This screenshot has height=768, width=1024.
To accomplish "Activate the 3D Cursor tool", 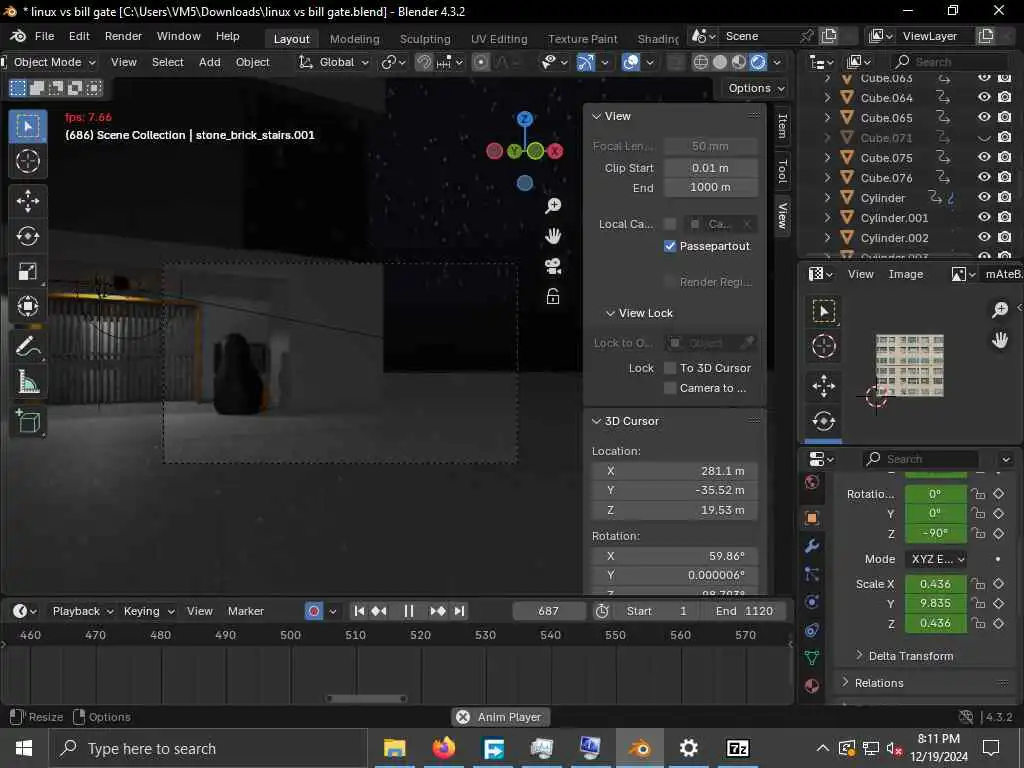I will click(x=27, y=161).
